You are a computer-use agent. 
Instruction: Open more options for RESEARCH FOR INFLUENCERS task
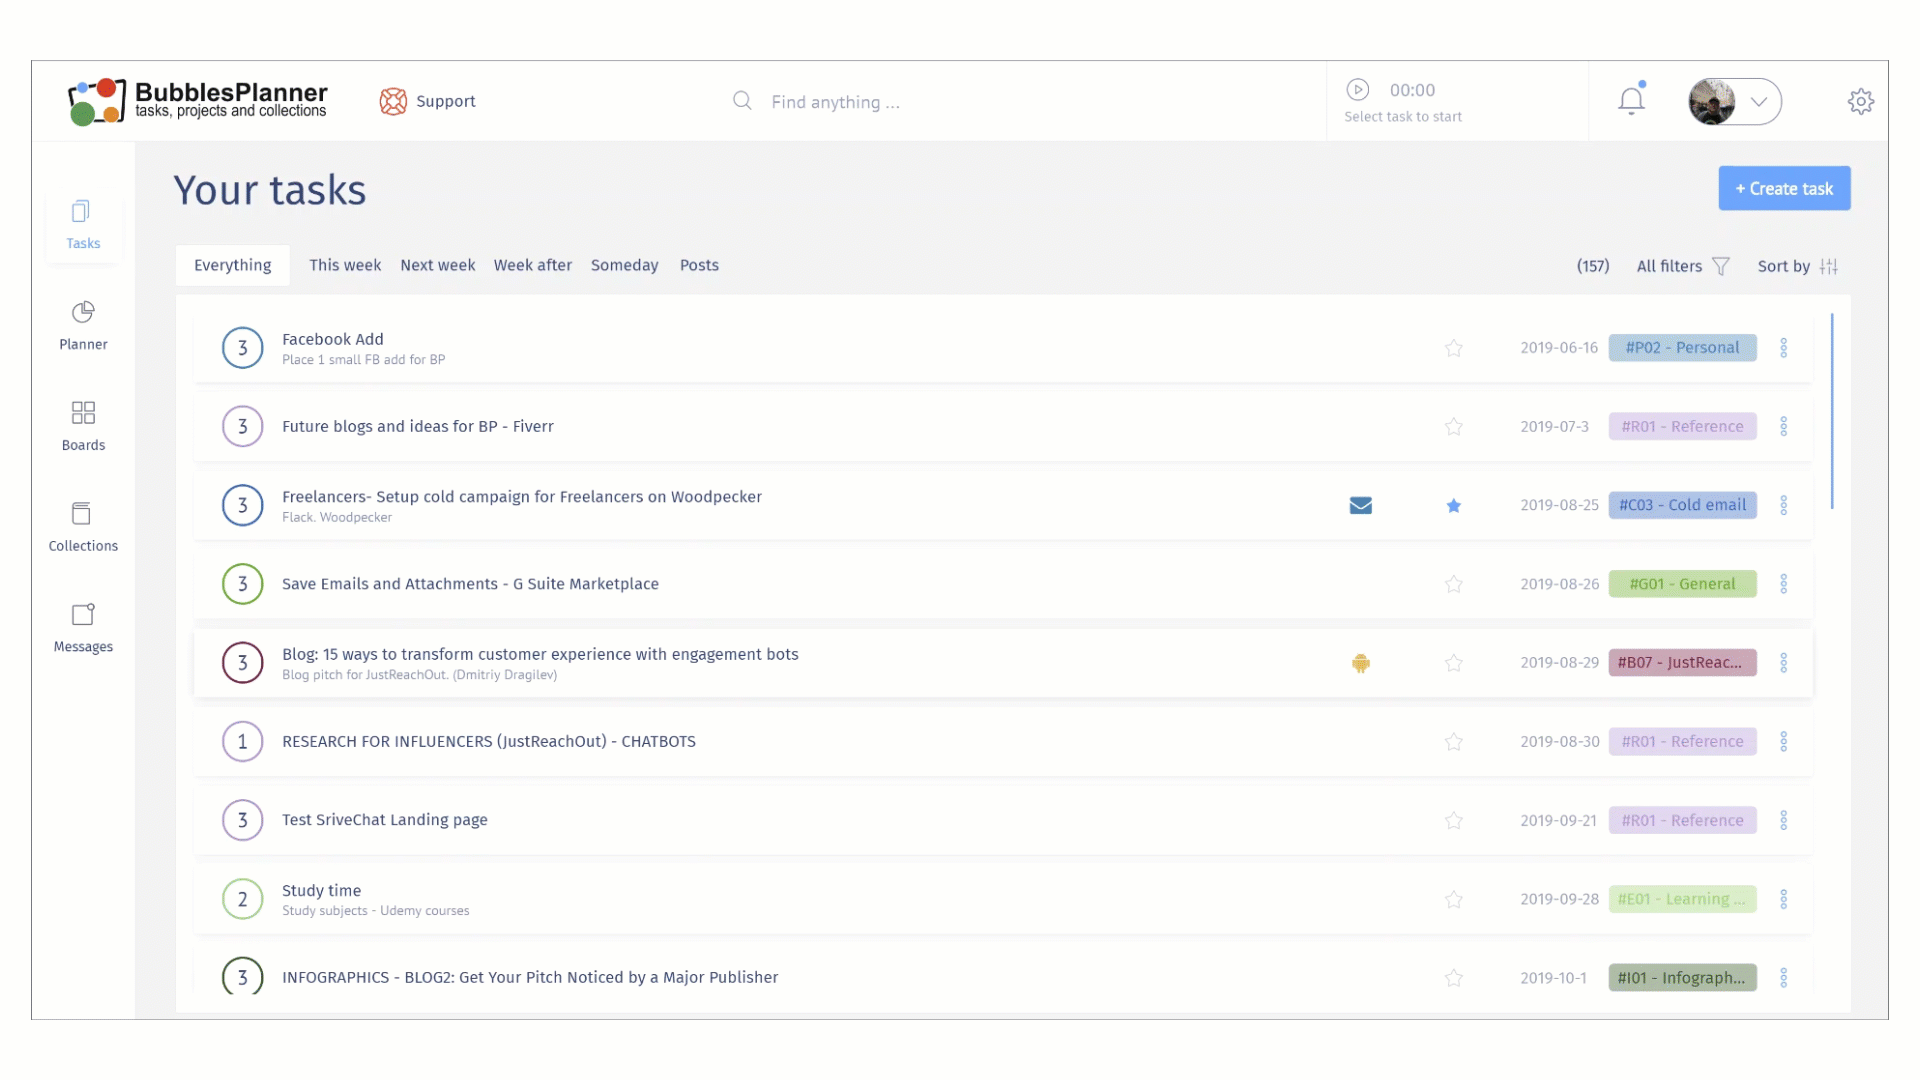[1783, 742]
